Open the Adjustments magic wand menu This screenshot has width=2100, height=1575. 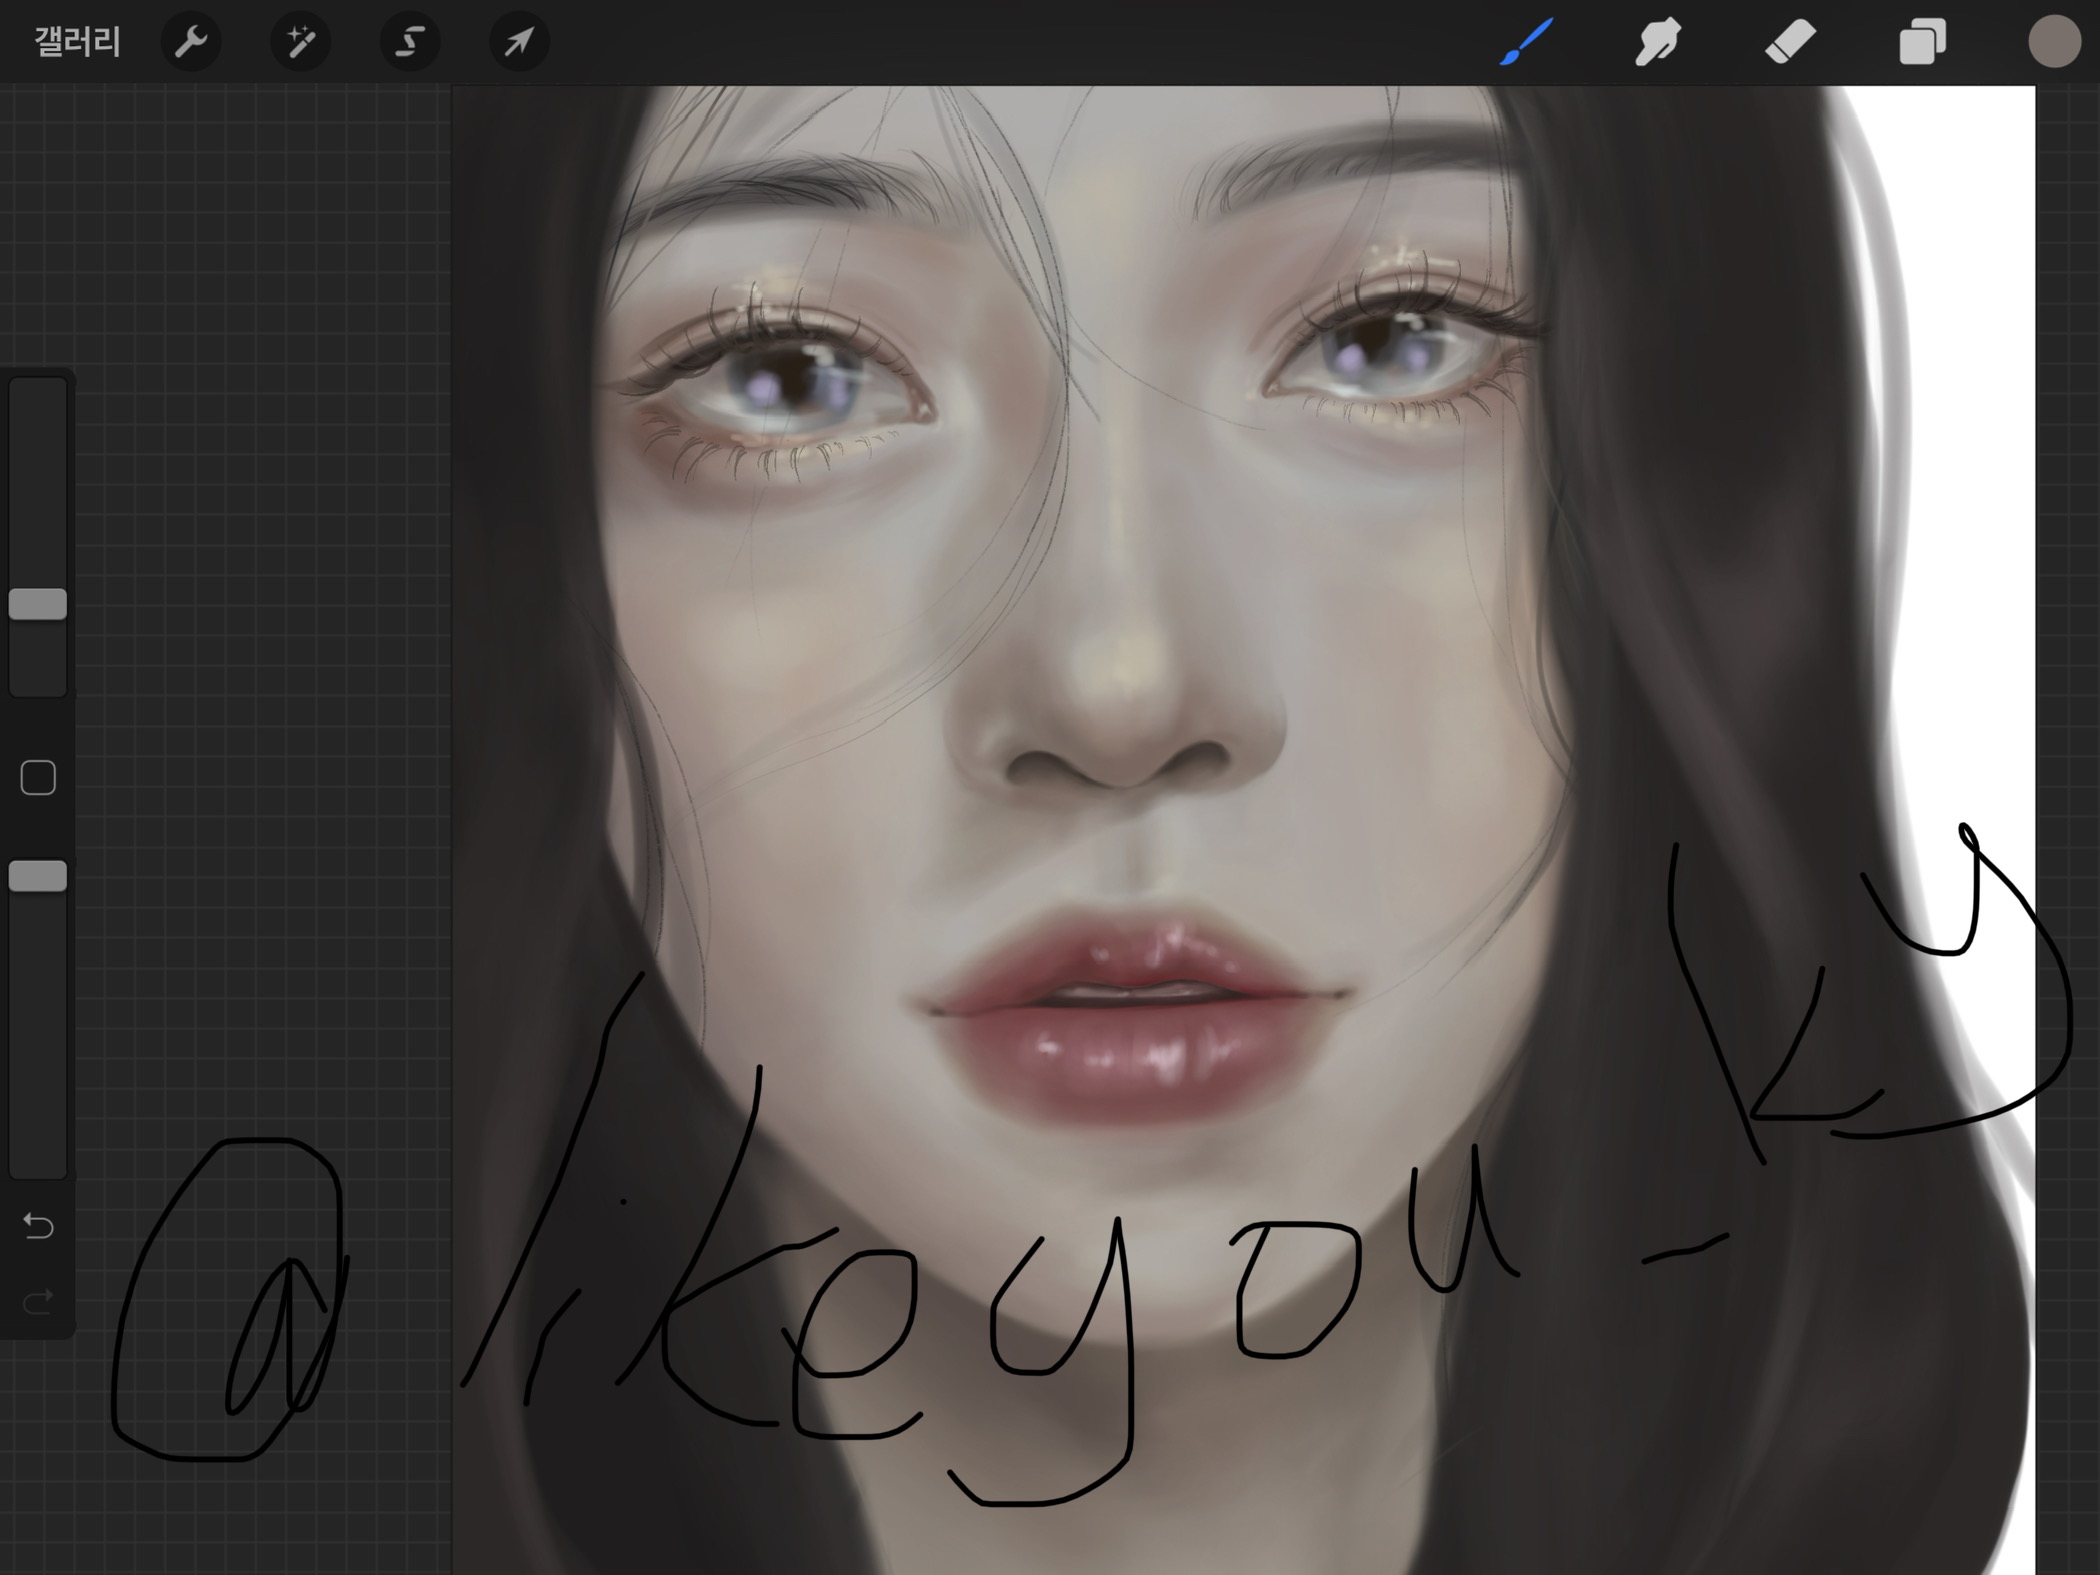pos(301,42)
